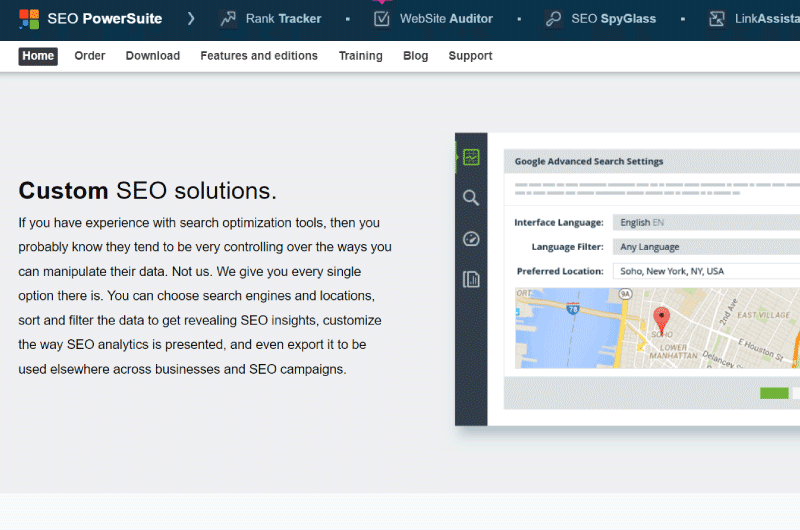Viewport: 800px width, 530px height.
Task: Click the Rank Tracker chart icon
Action: tap(228, 19)
